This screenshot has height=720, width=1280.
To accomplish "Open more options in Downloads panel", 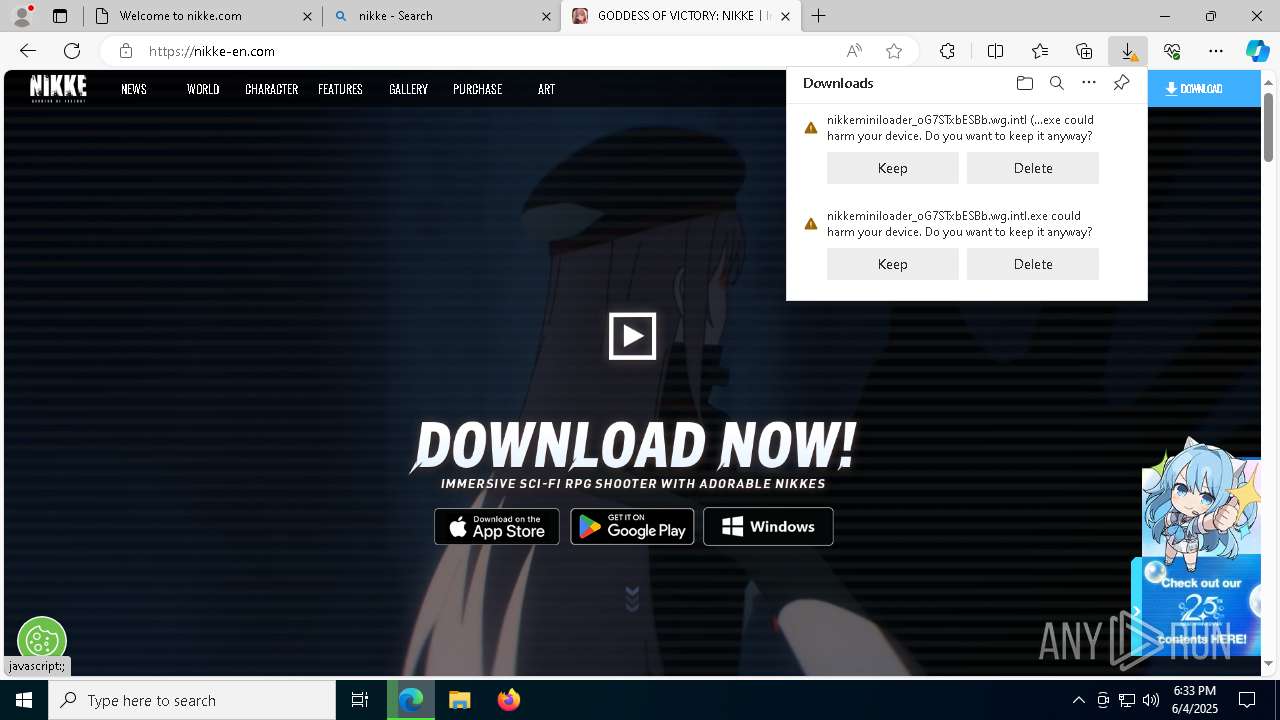I will click(x=1089, y=83).
